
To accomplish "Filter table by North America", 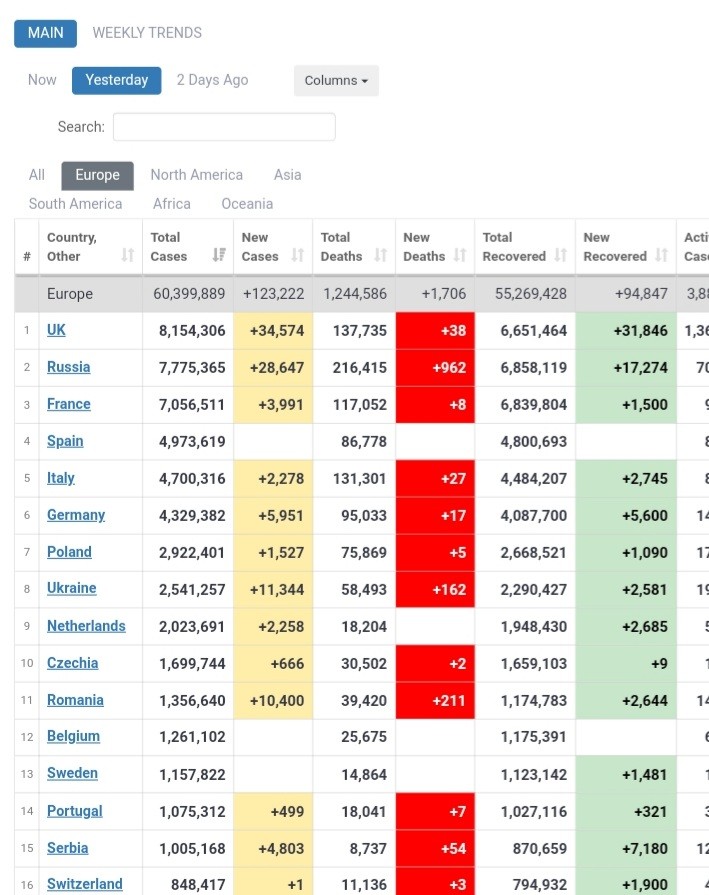I will point(196,174).
